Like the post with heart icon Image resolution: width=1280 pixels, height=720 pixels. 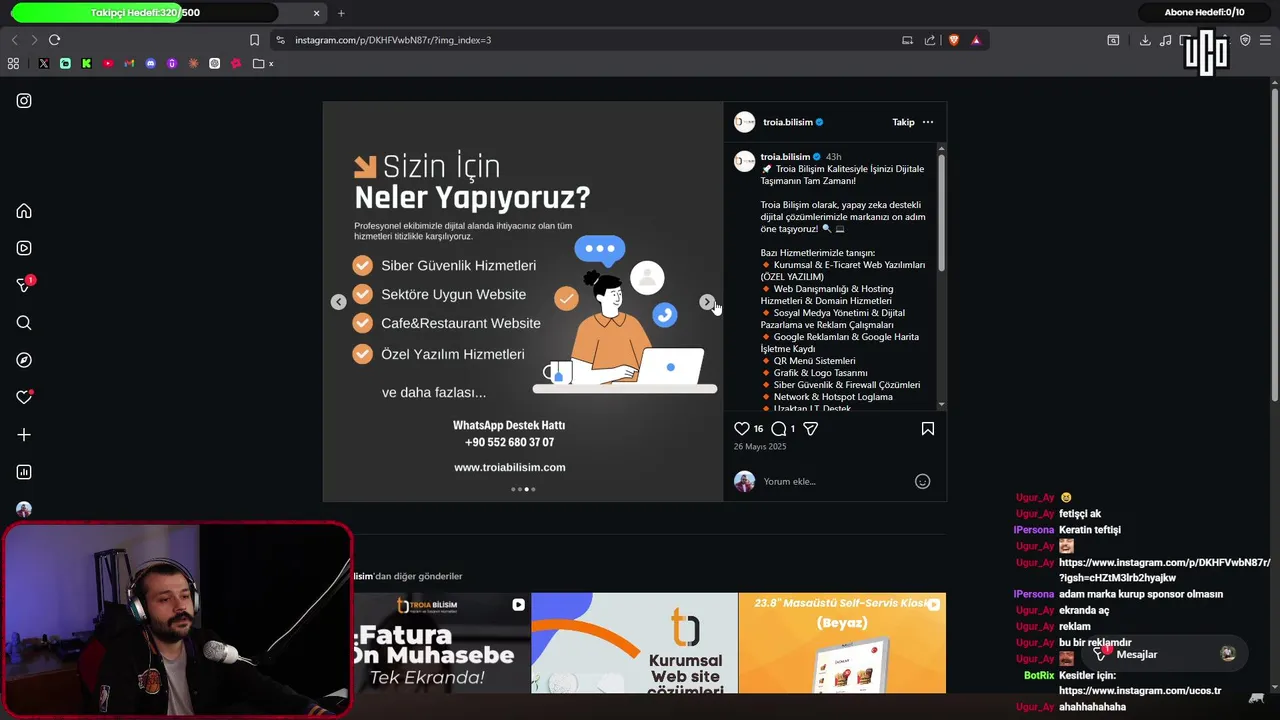(742, 429)
